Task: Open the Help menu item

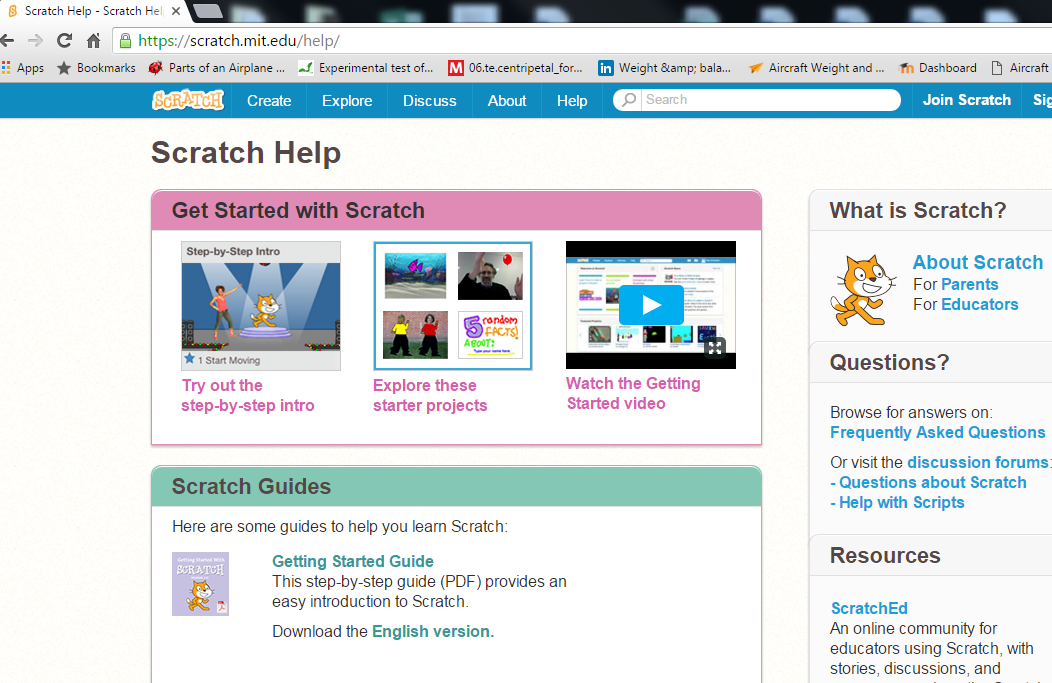Action: point(572,101)
